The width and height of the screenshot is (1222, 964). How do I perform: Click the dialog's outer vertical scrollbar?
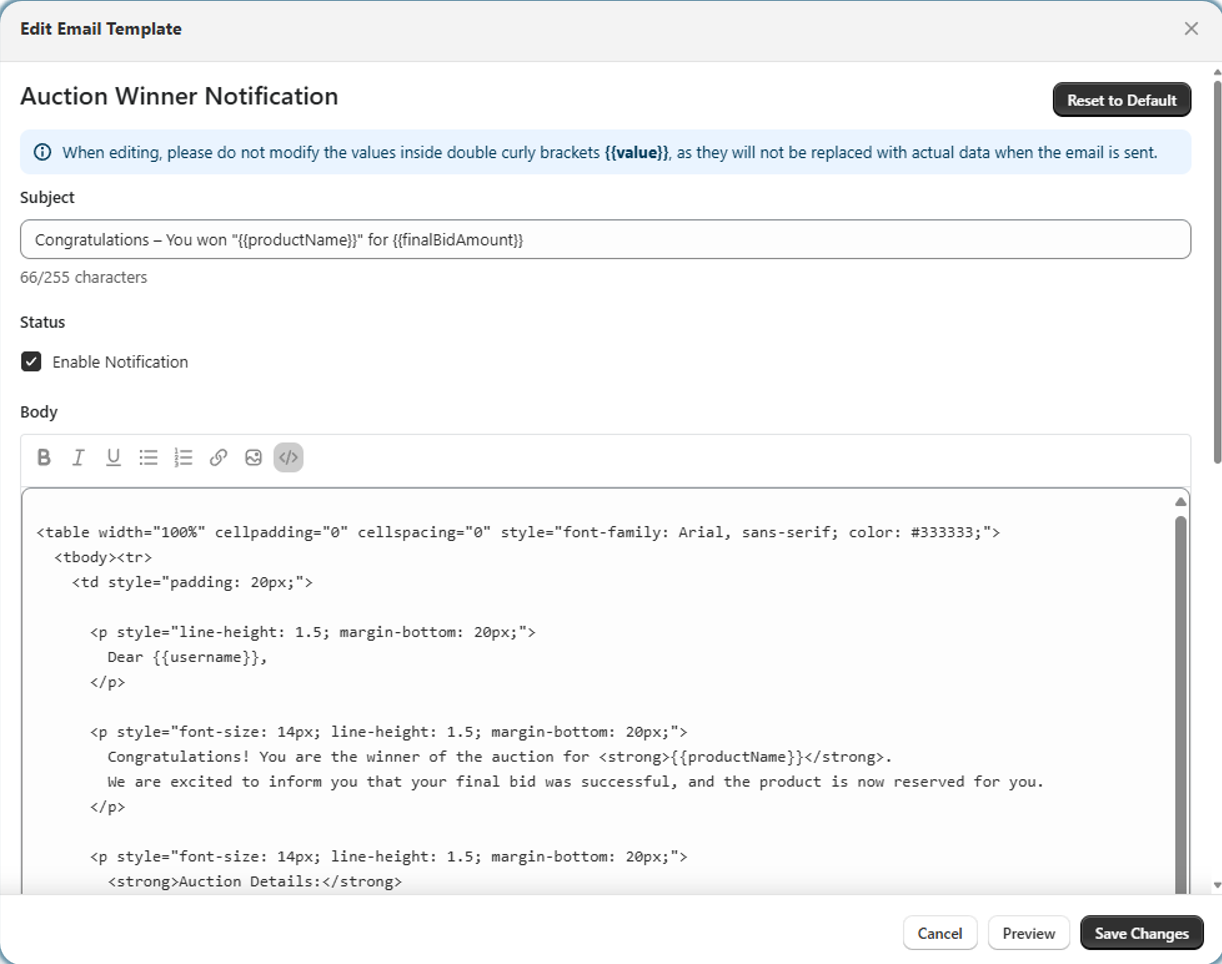(x=1216, y=270)
